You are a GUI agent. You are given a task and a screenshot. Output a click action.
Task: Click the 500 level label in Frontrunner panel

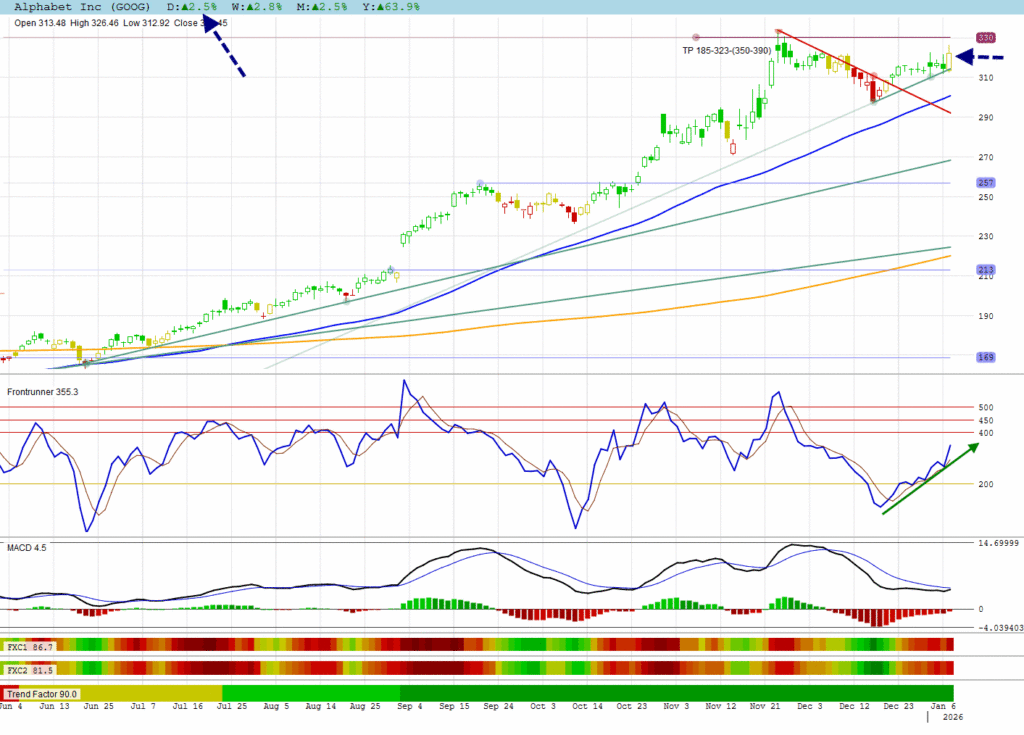(x=984, y=407)
